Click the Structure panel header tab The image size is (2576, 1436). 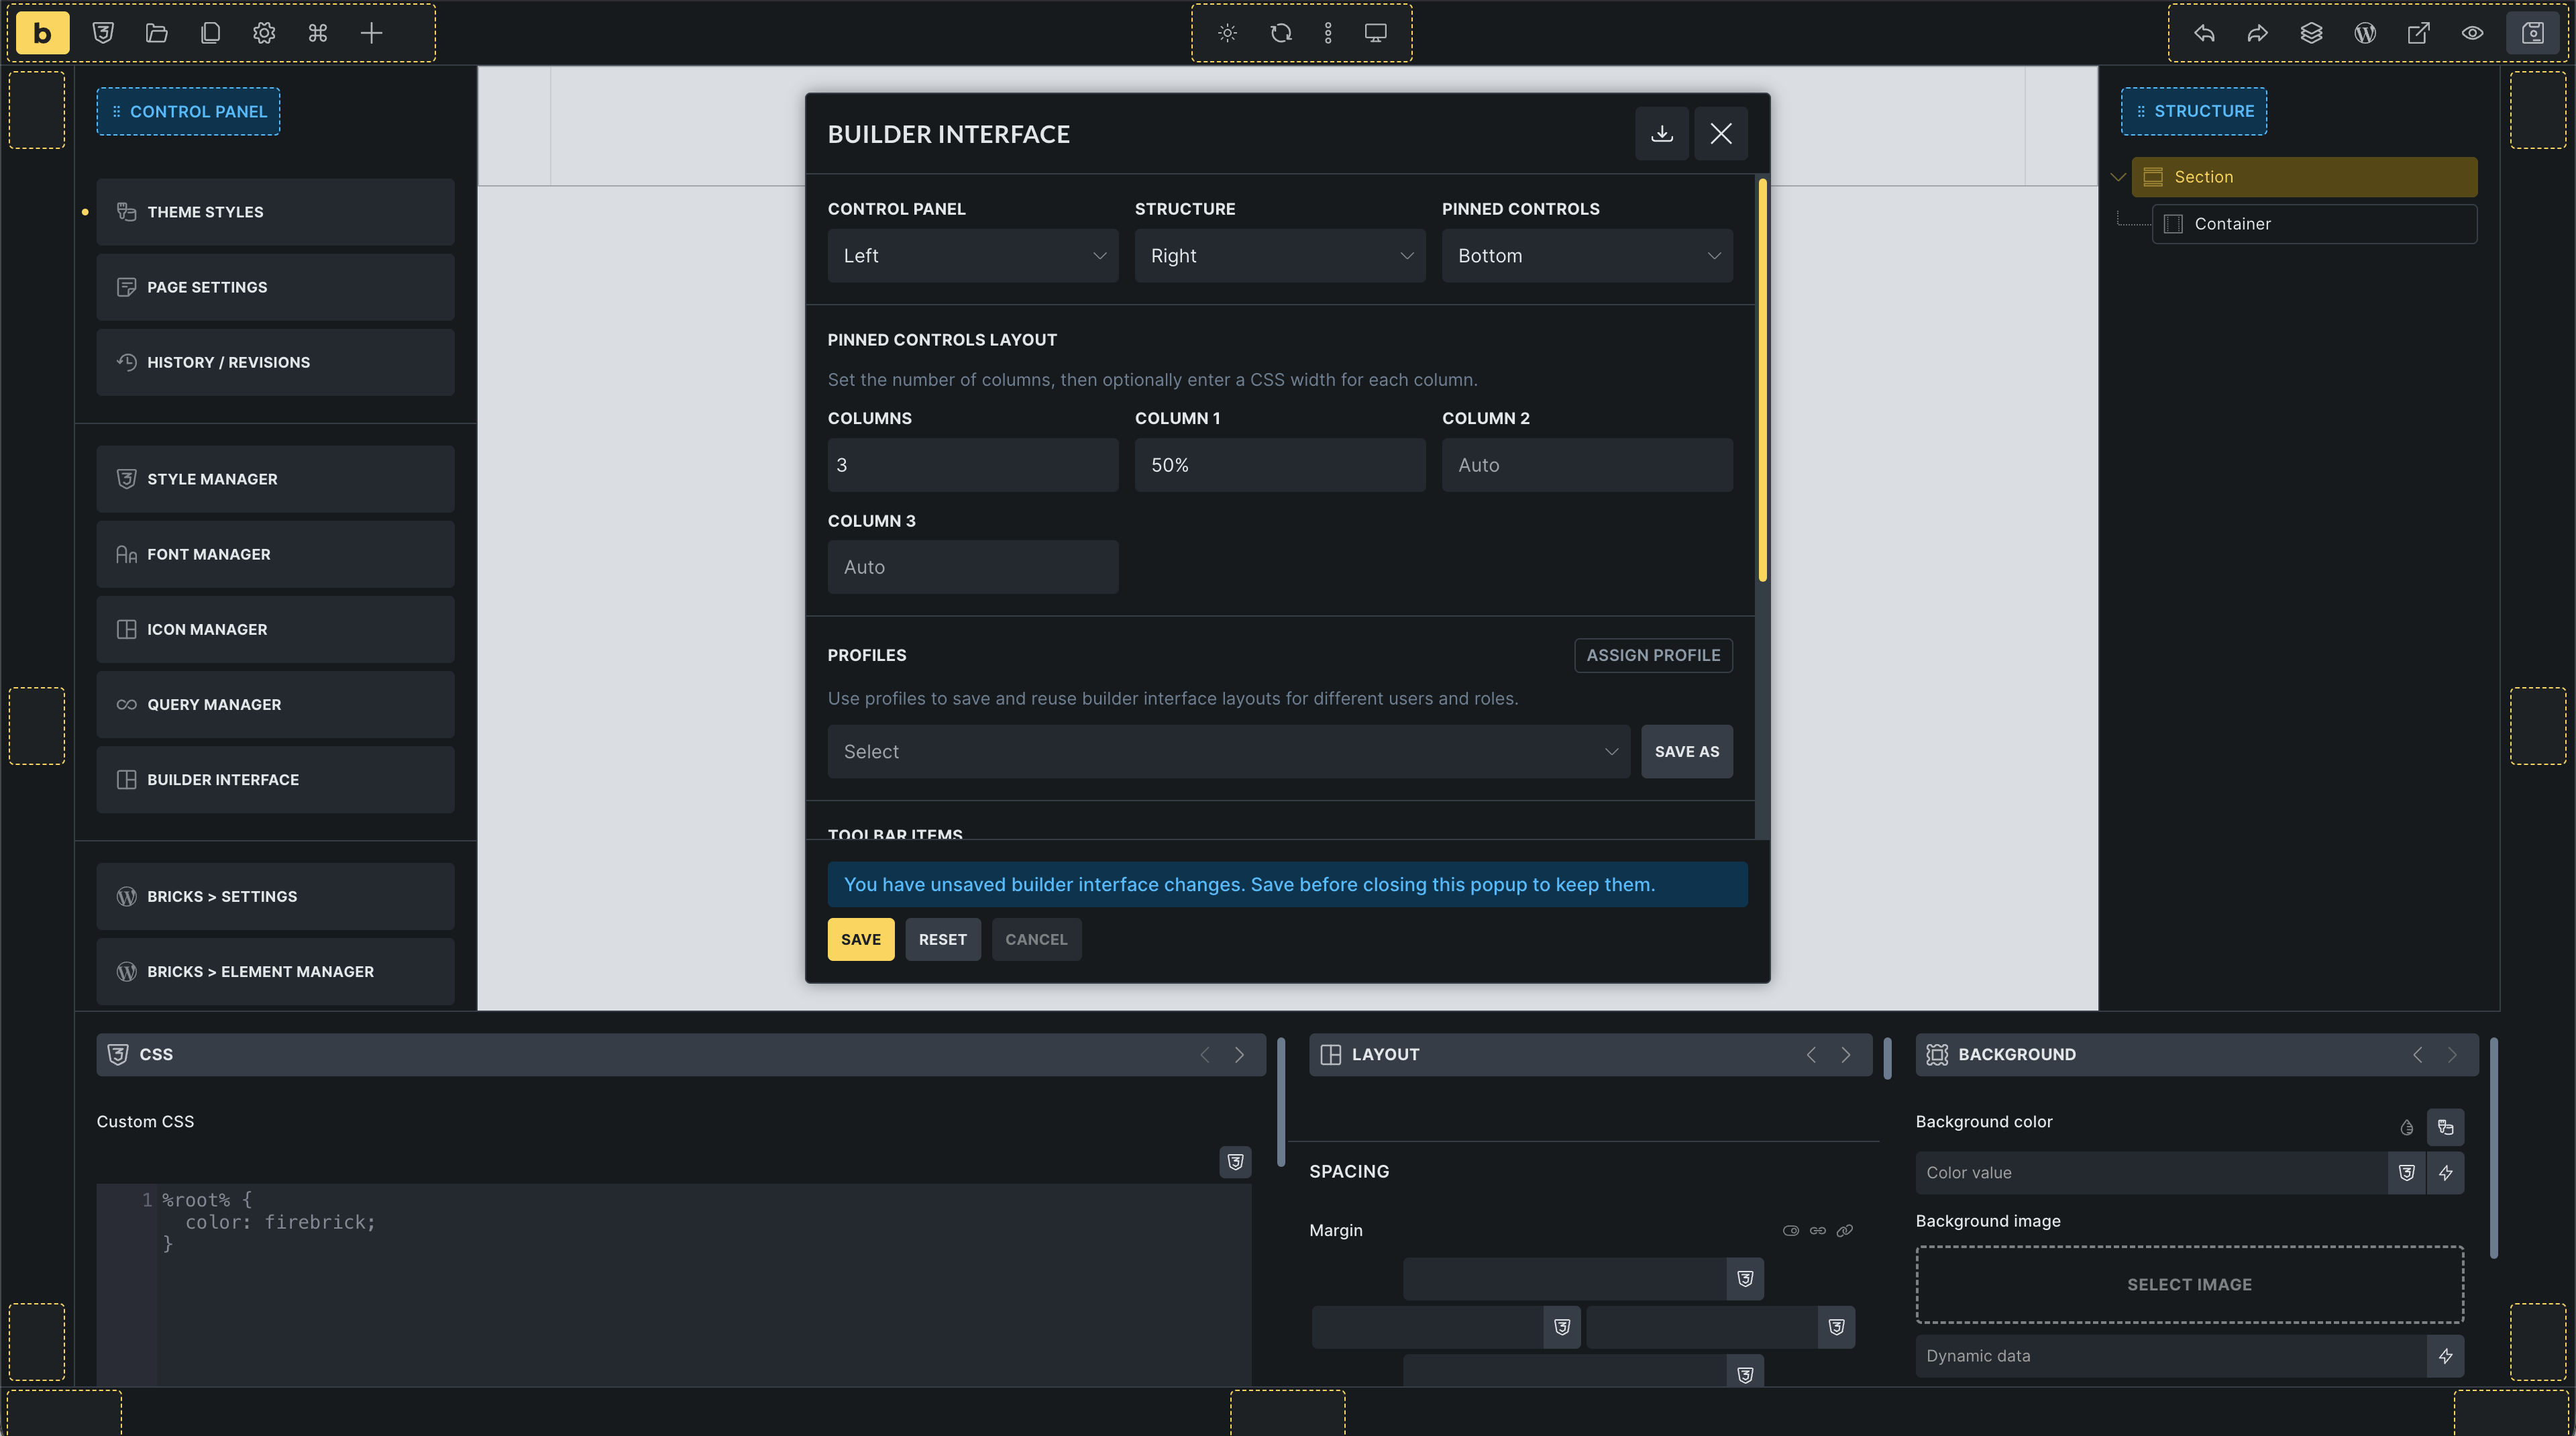[2194, 111]
